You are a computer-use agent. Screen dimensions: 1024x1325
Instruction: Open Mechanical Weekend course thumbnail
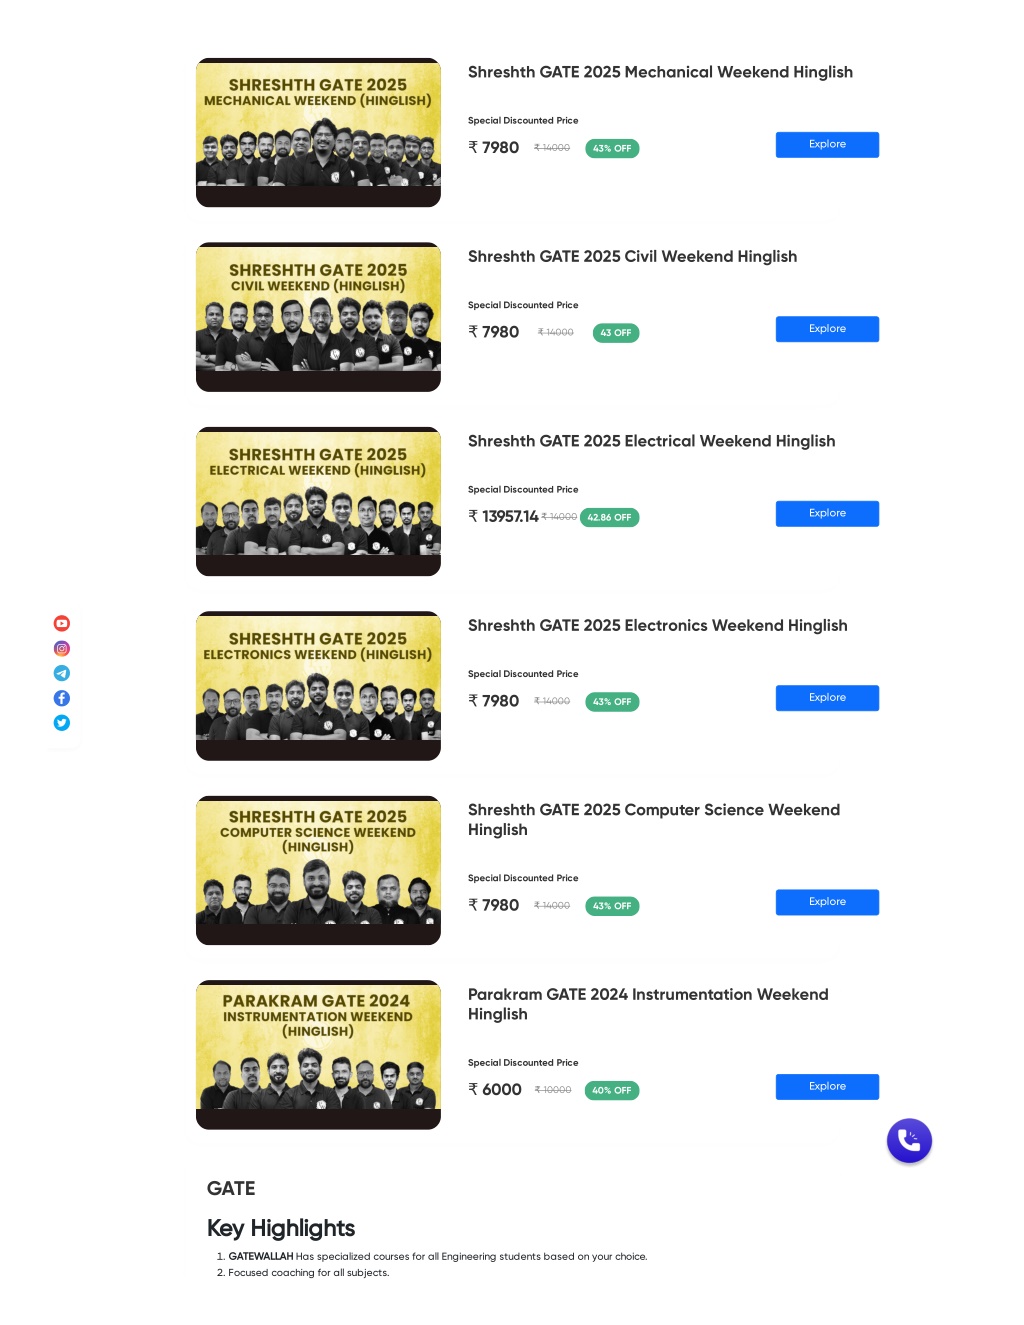pos(318,132)
